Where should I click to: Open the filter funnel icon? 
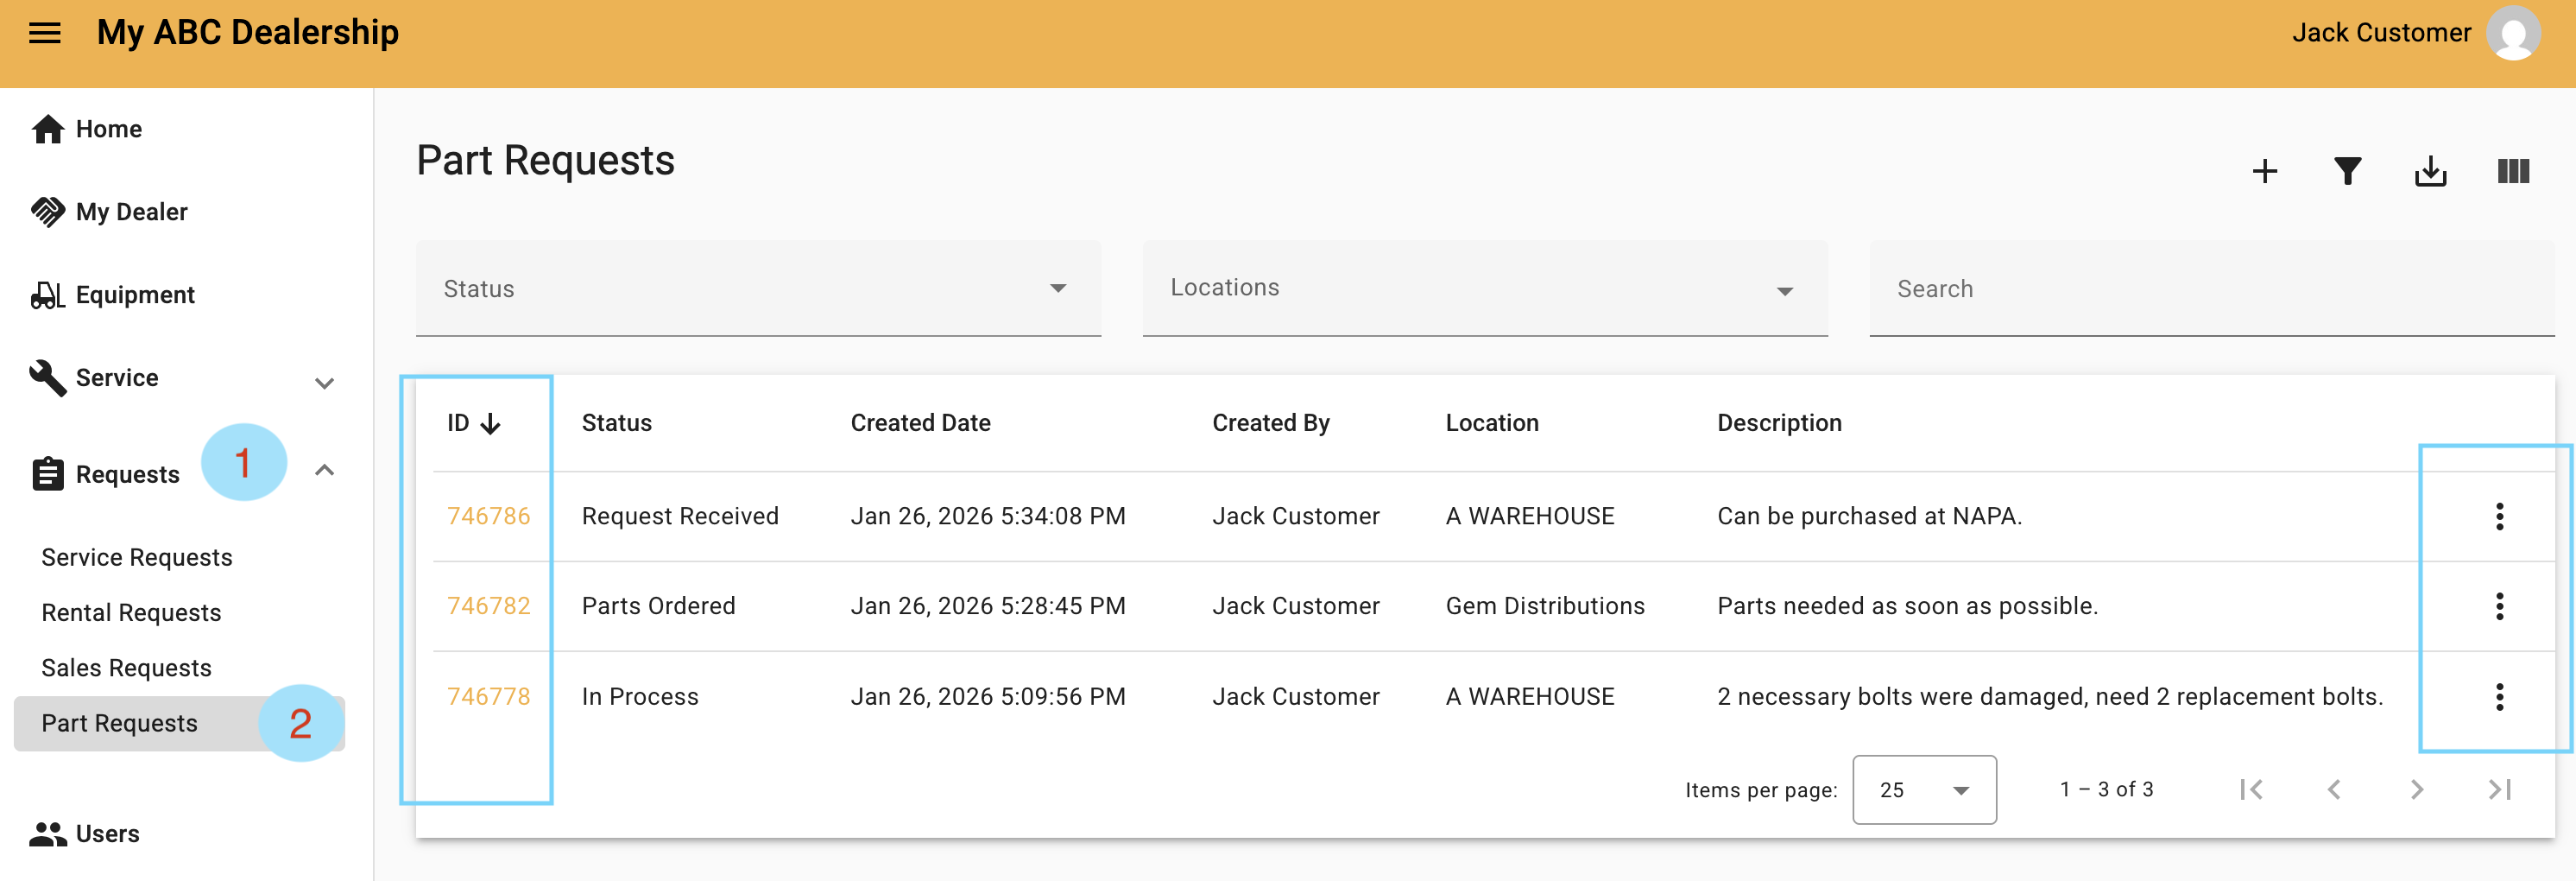(2347, 171)
